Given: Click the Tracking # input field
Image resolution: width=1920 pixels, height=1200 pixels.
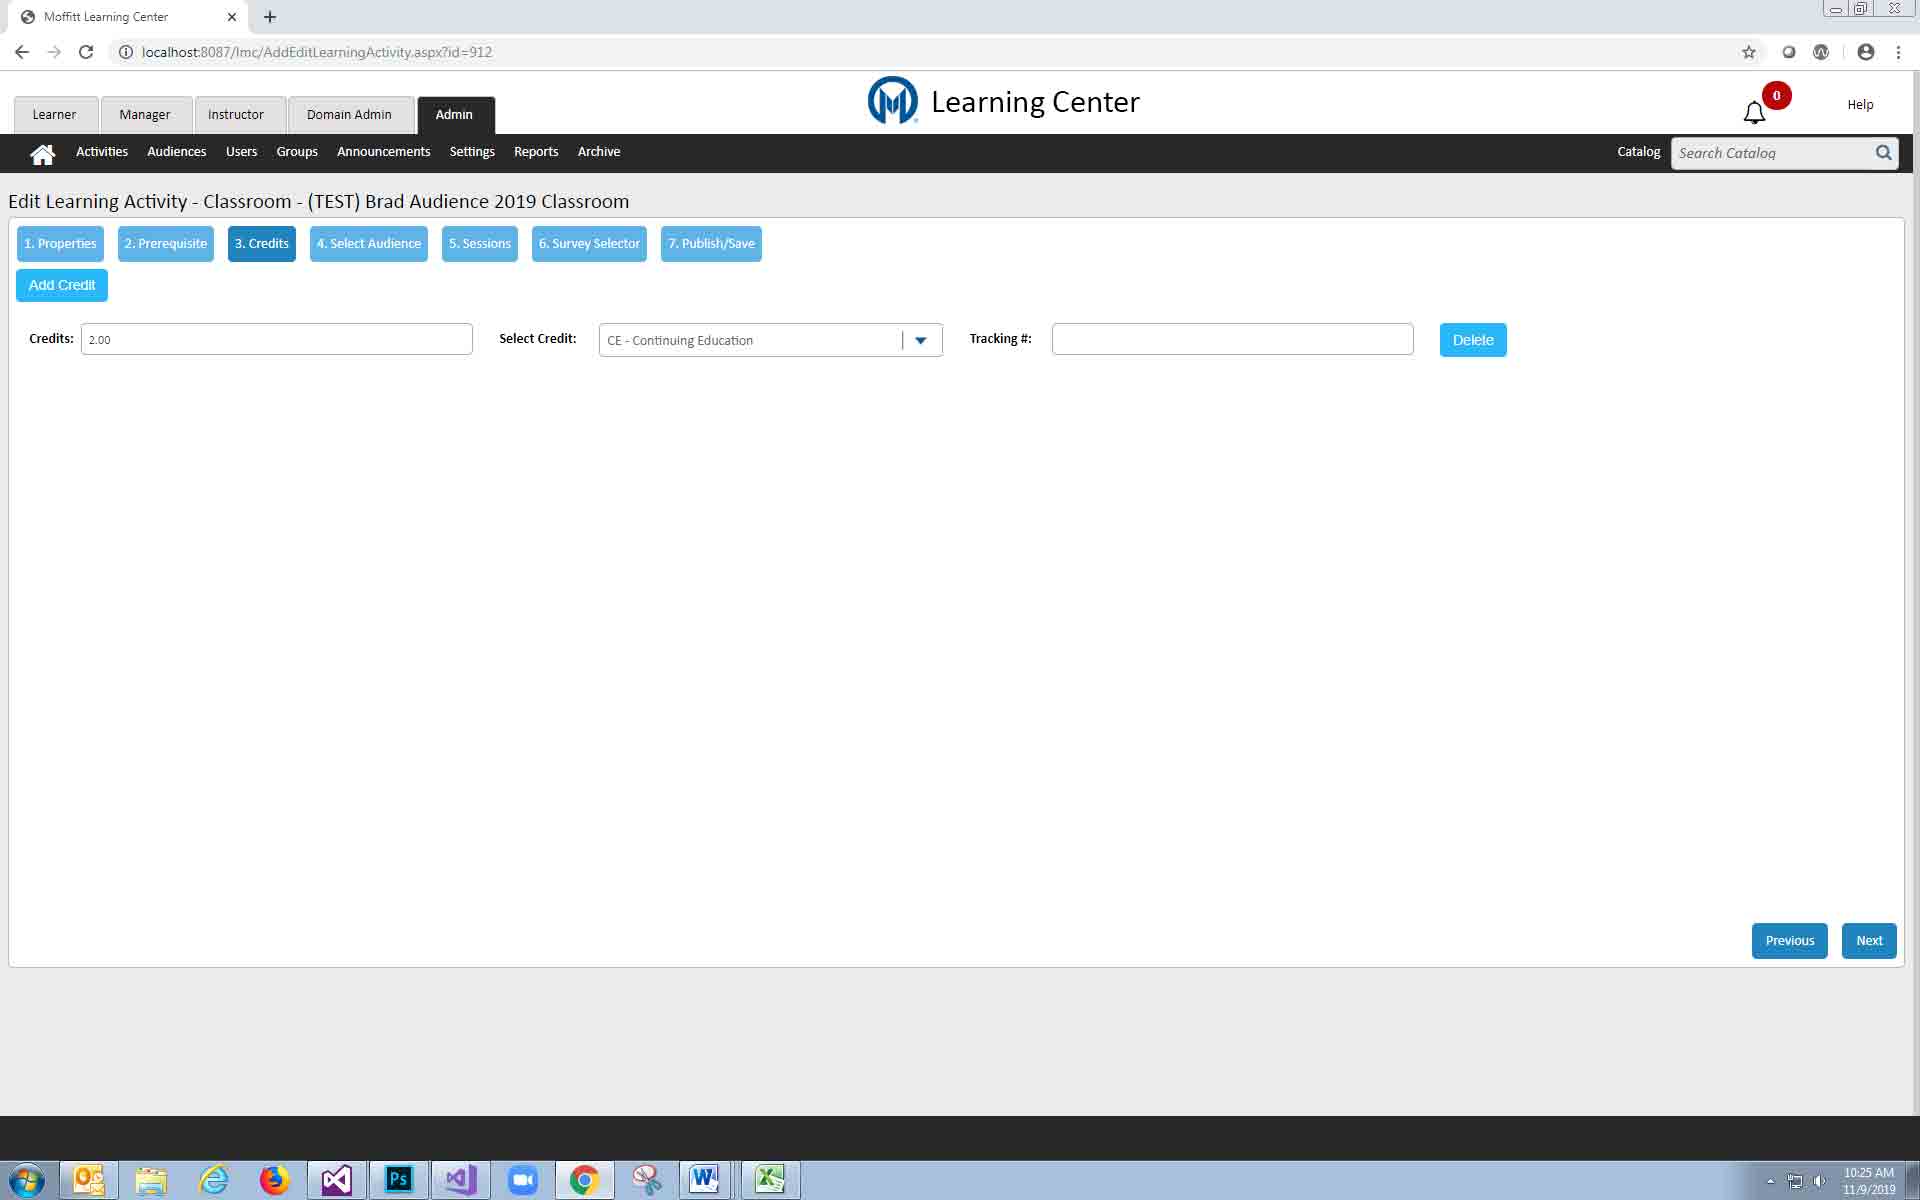Looking at the screenshot, I should 1232,339.
